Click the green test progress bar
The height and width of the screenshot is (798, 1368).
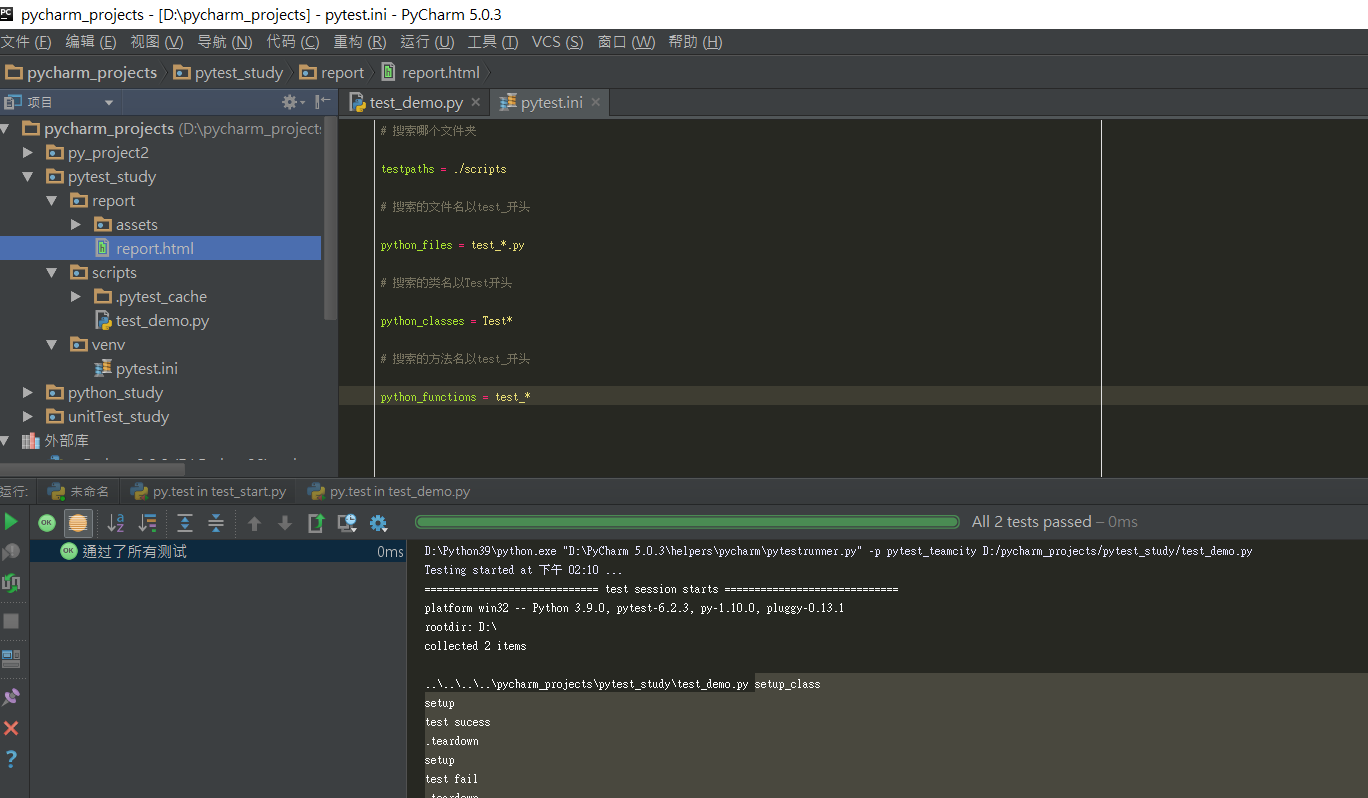[687, 522]
